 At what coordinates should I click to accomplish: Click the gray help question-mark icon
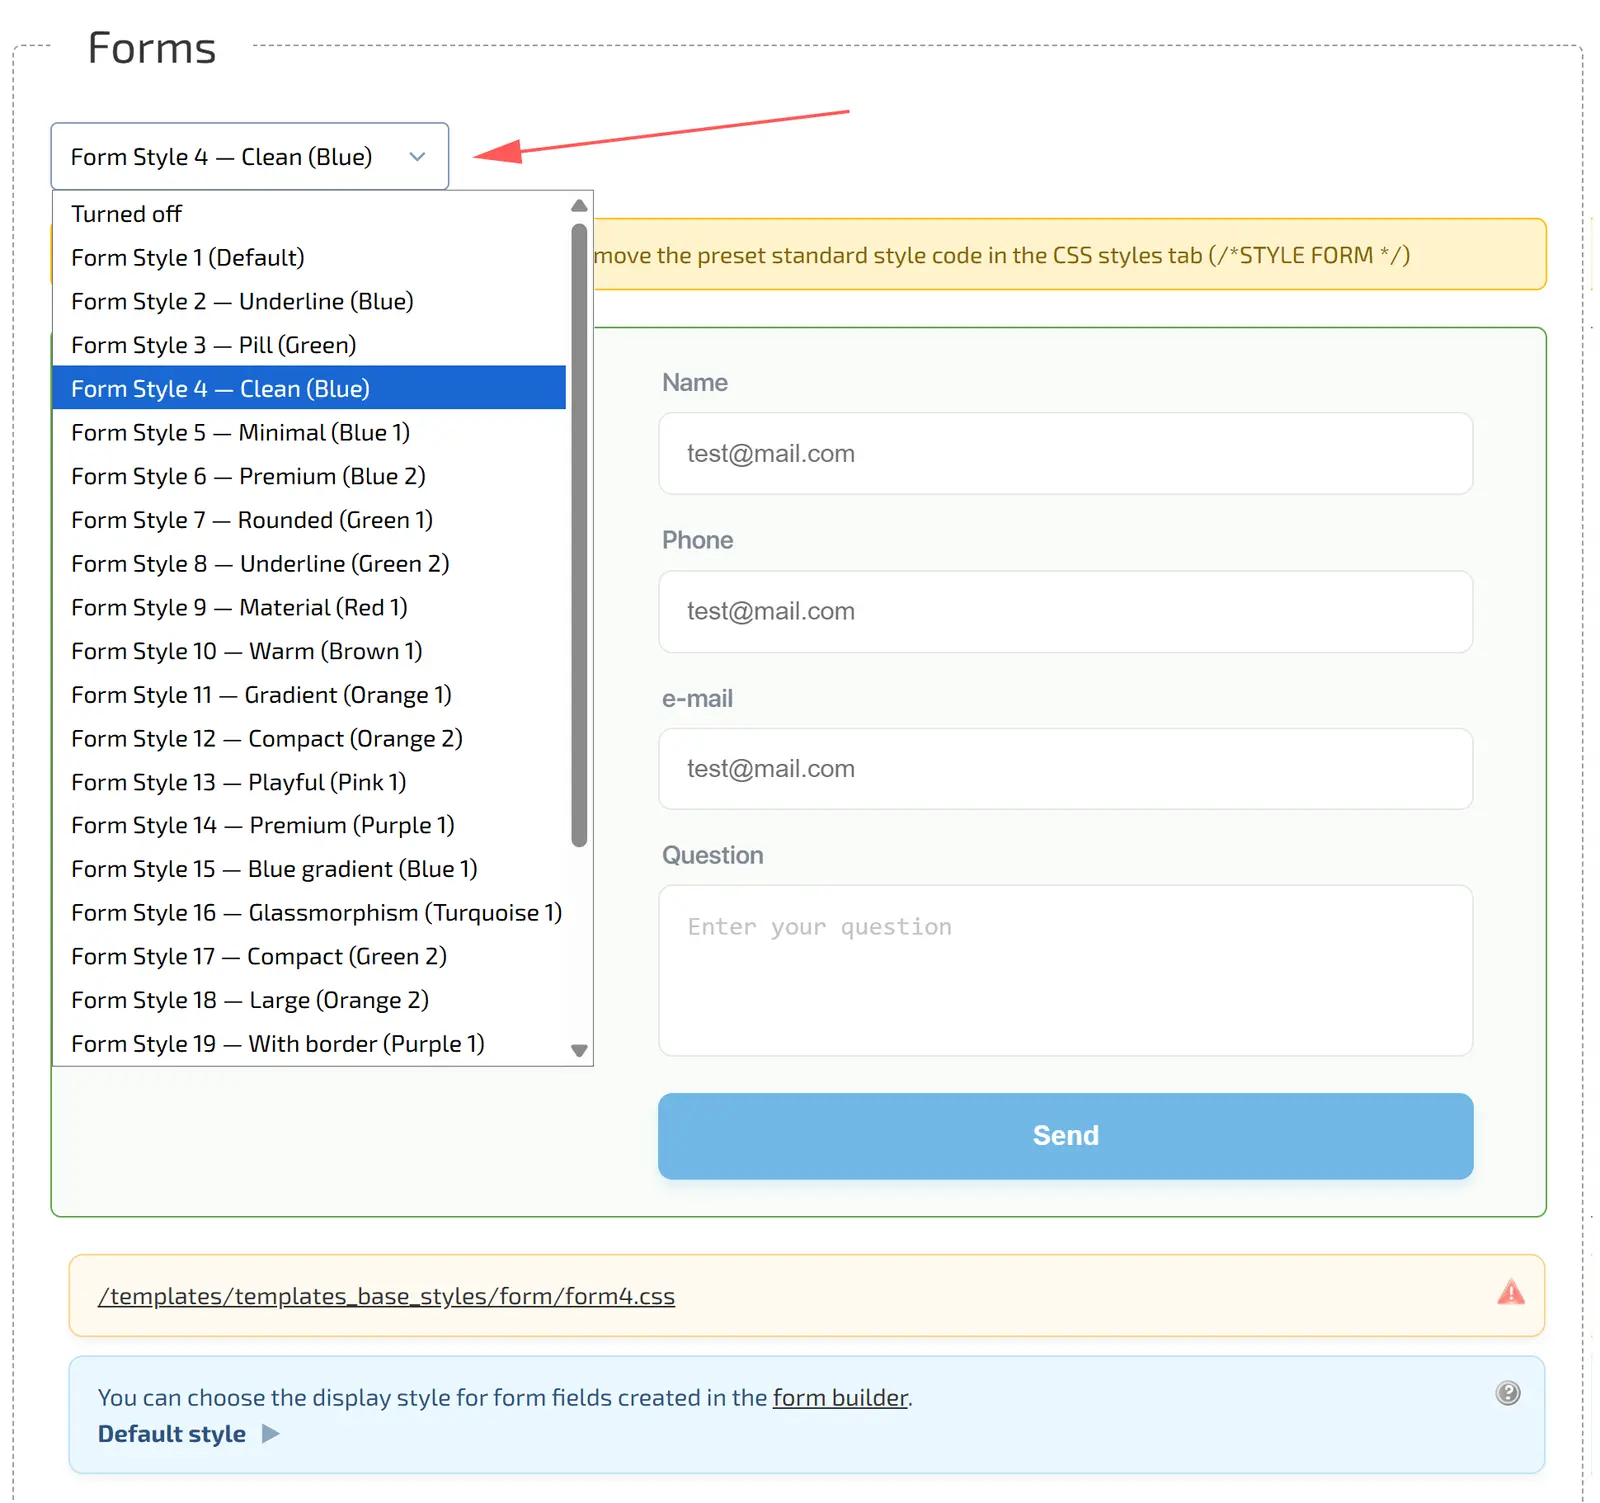1508,1393
